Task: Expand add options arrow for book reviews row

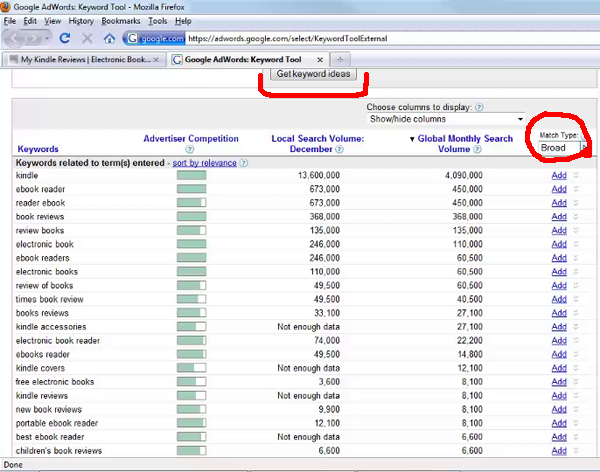Action: tap(575, 216)
